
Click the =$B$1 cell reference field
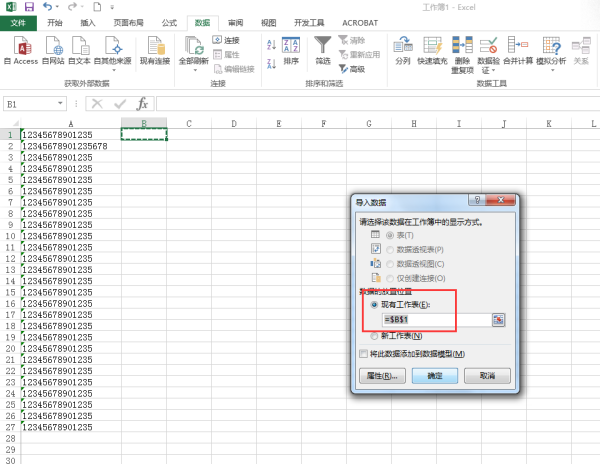coord(435,319)
